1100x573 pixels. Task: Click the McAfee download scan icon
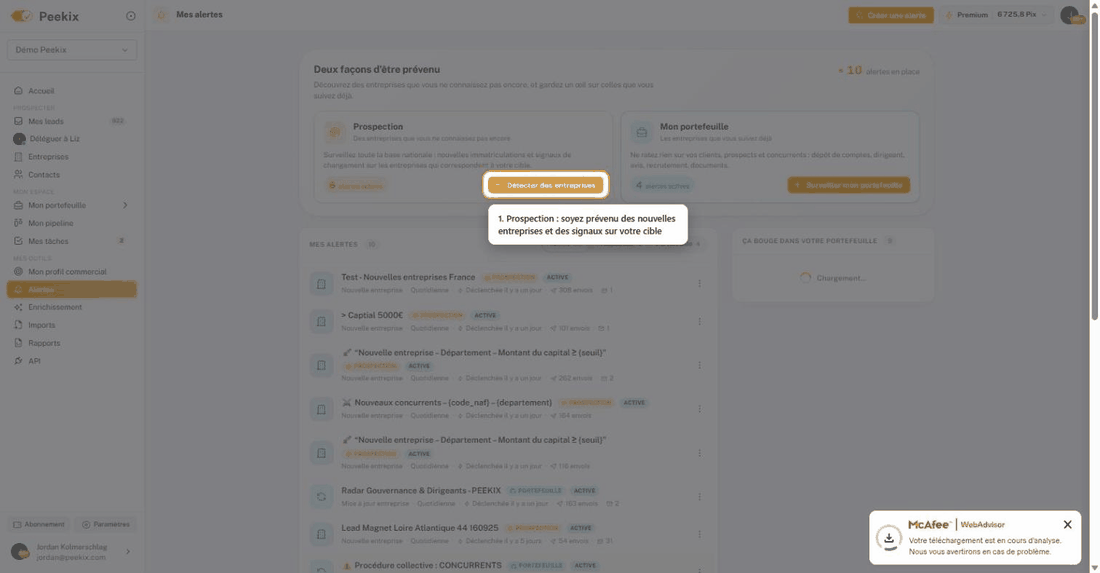coord(889,538)
